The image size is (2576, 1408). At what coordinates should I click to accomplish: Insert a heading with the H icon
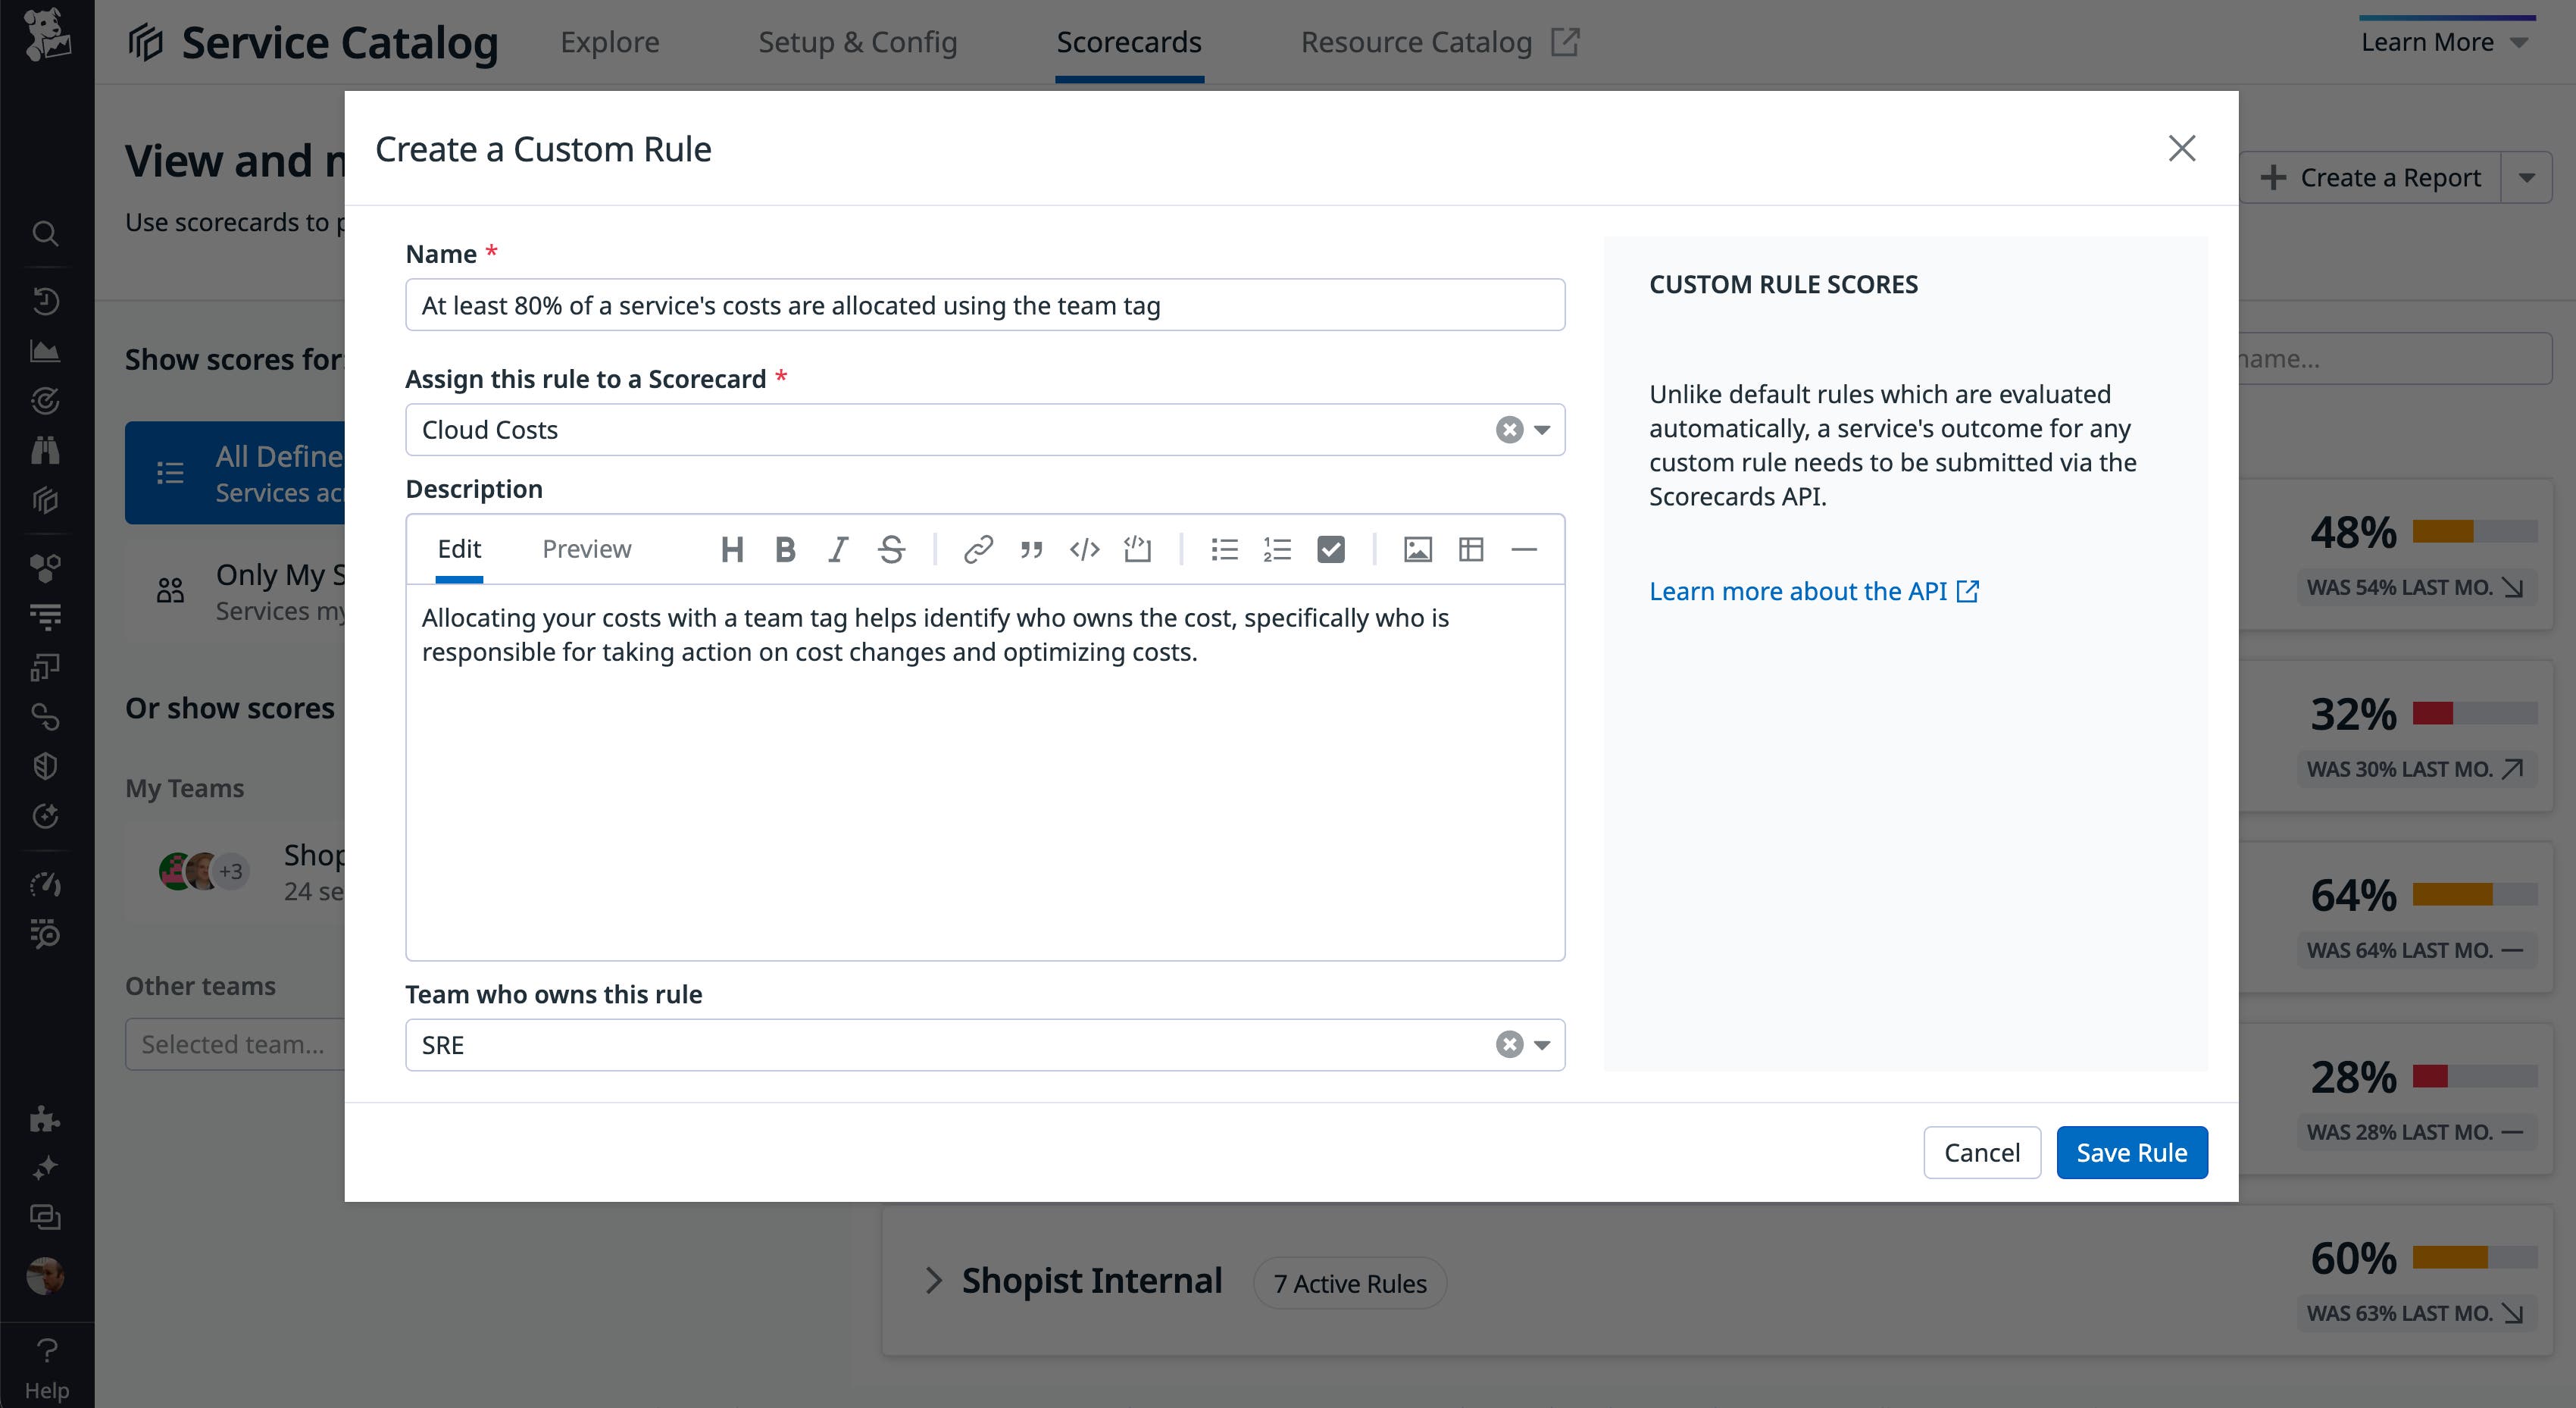tap(733, 549)
